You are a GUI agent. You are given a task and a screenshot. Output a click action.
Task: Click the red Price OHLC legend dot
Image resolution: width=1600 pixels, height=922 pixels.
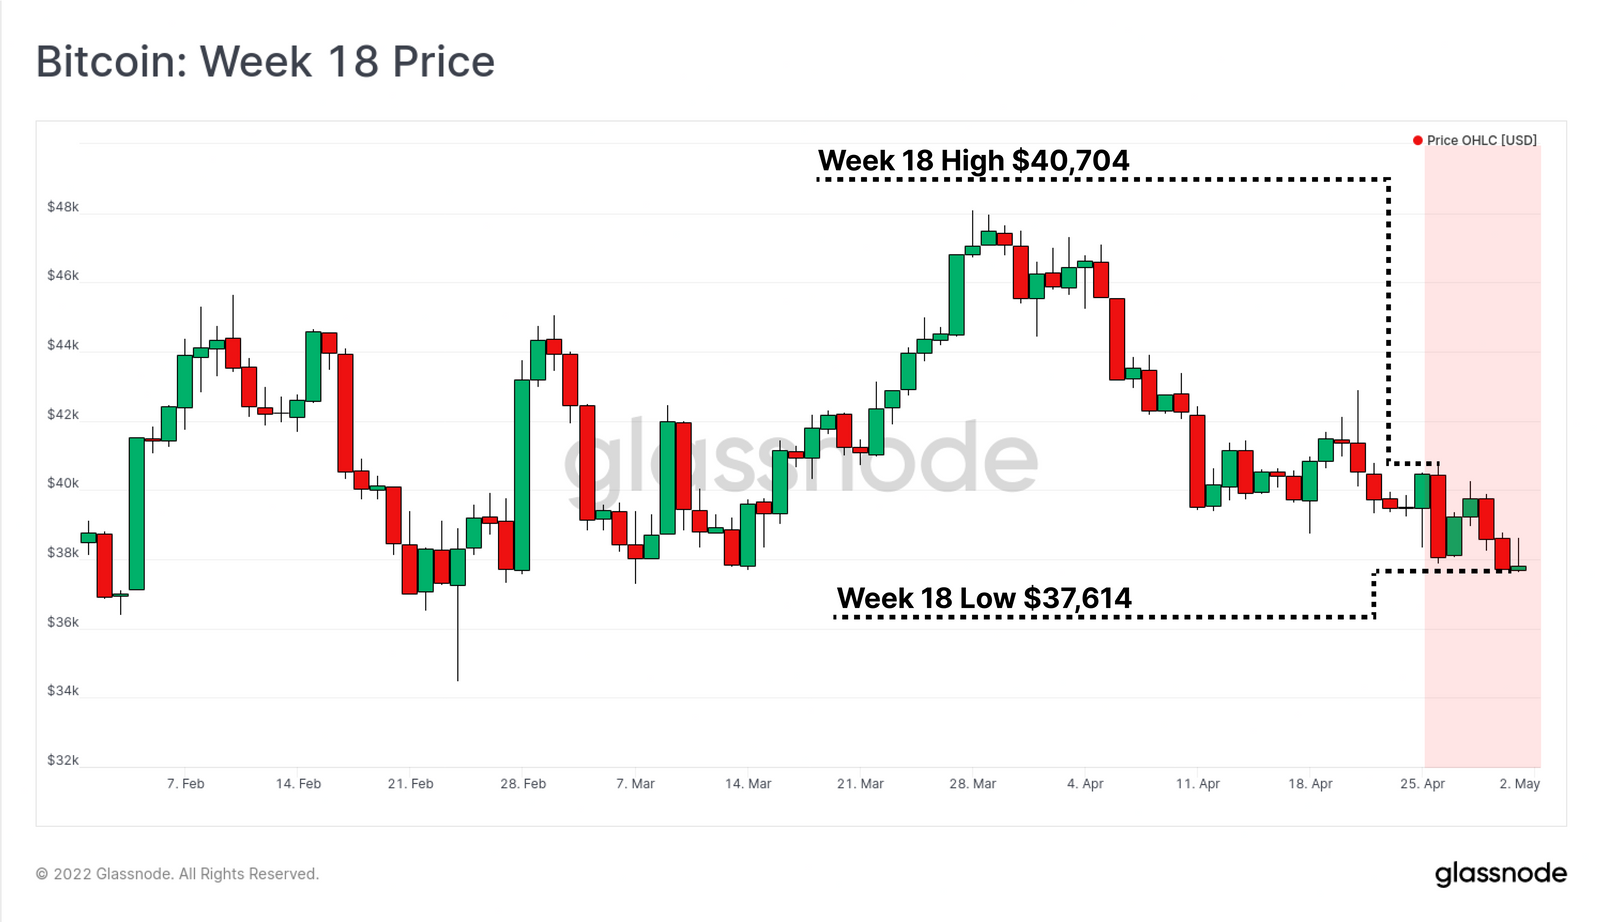1417,140
